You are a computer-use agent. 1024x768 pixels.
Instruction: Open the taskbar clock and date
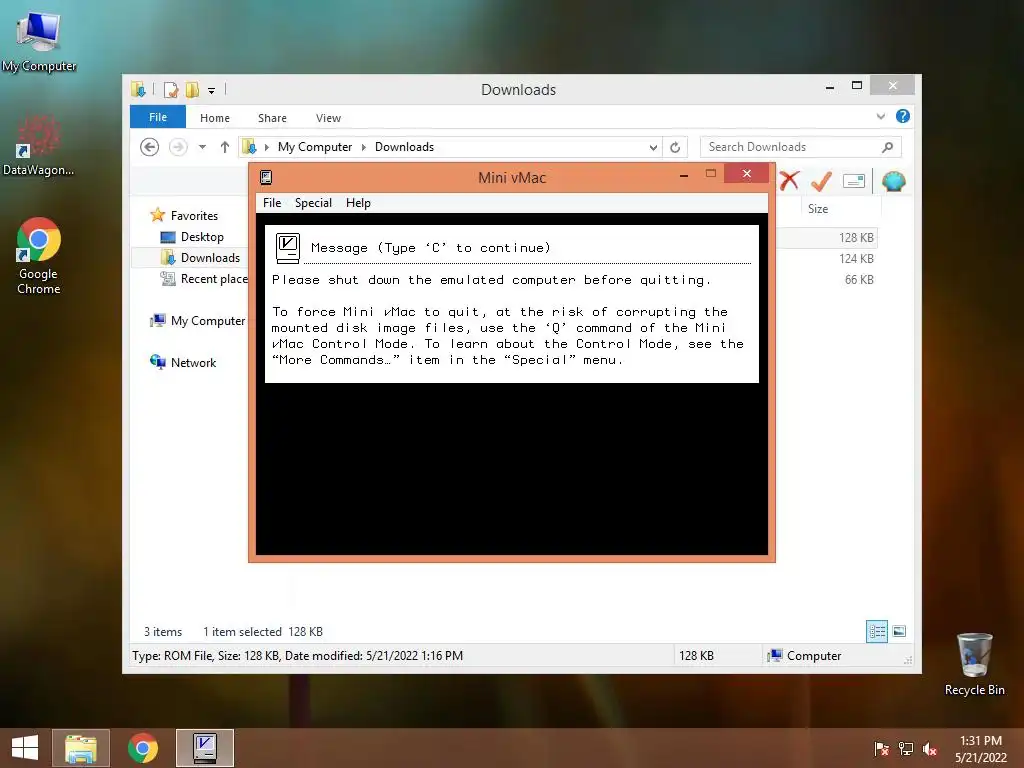tap(981, 749)
